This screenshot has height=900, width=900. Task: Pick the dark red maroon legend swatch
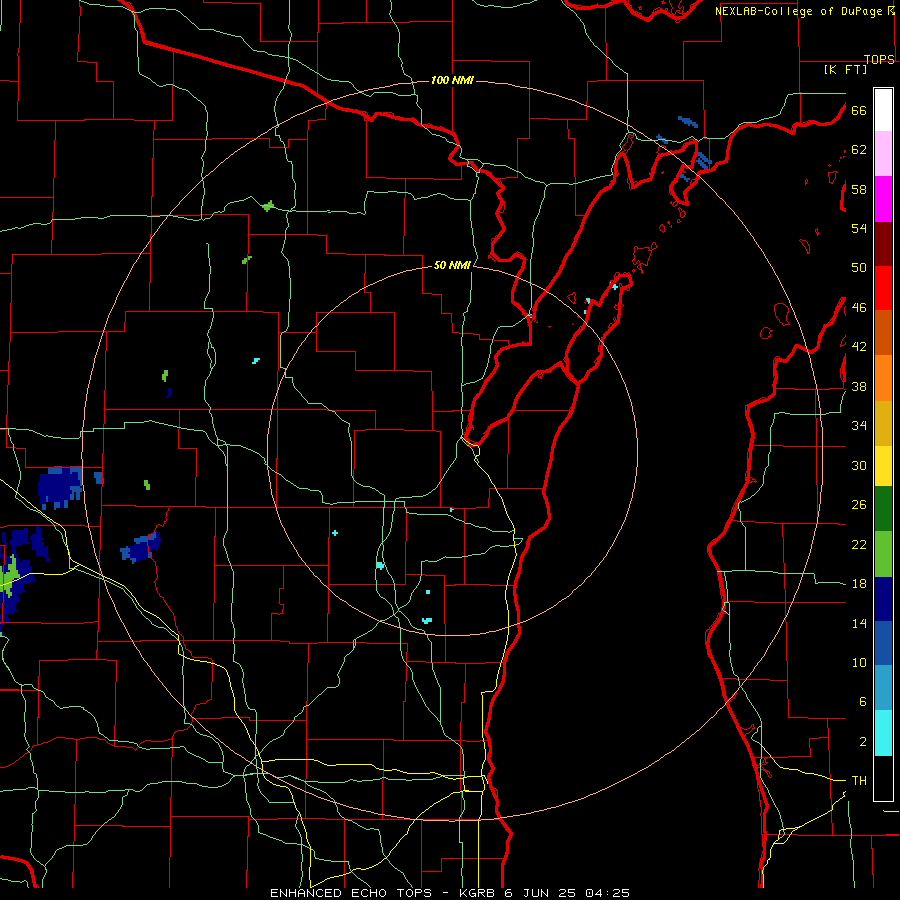883,244
